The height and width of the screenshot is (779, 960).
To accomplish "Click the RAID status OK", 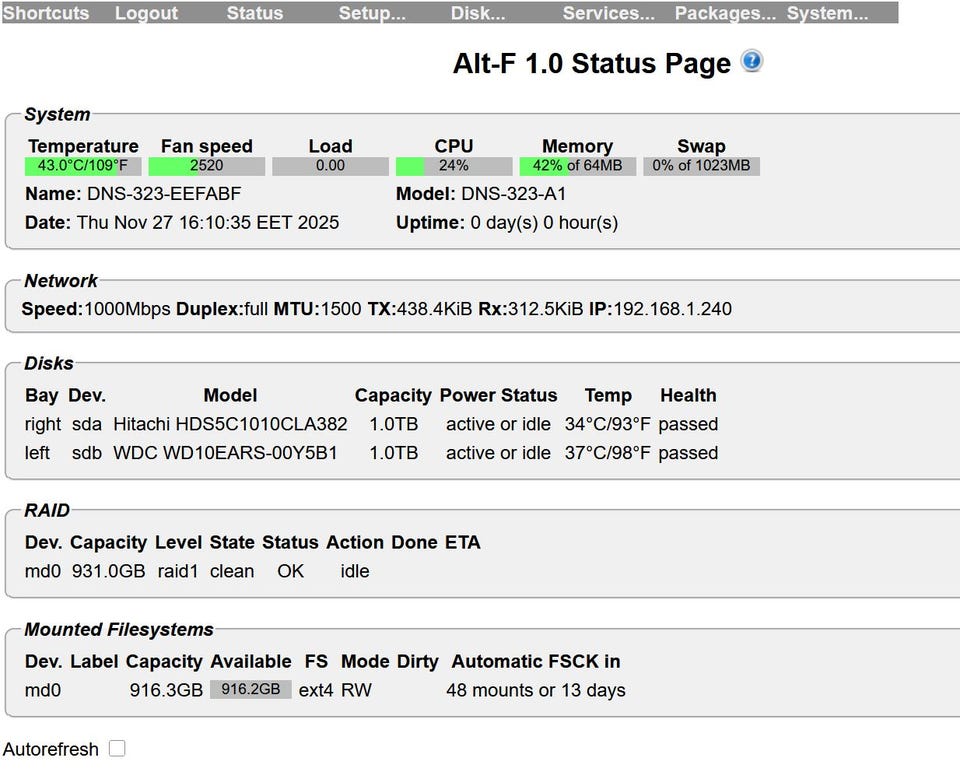I will click(290, 571).
